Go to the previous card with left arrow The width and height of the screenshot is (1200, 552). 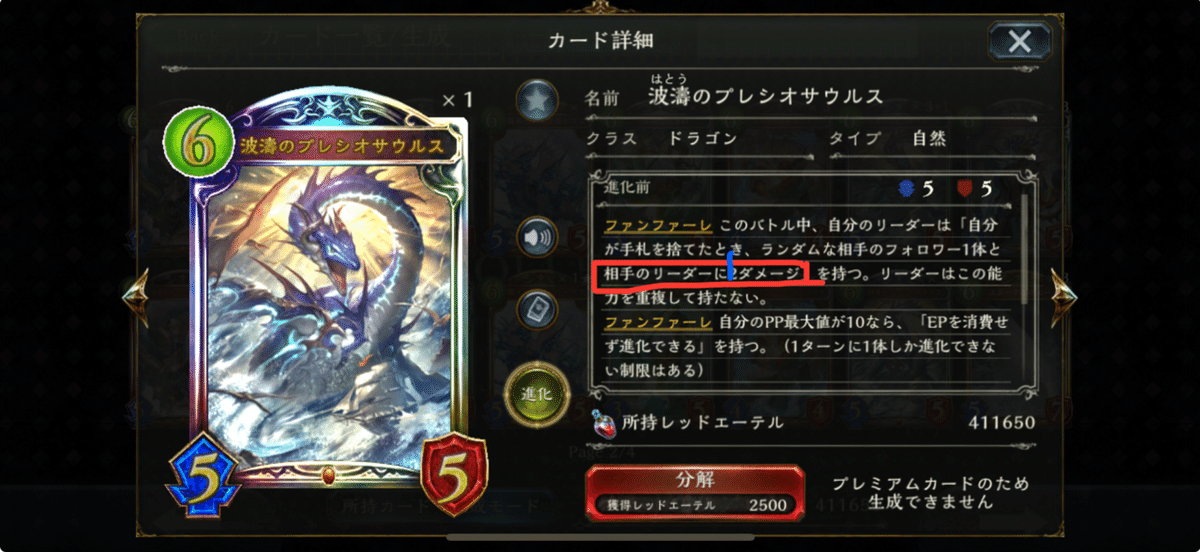136,293
